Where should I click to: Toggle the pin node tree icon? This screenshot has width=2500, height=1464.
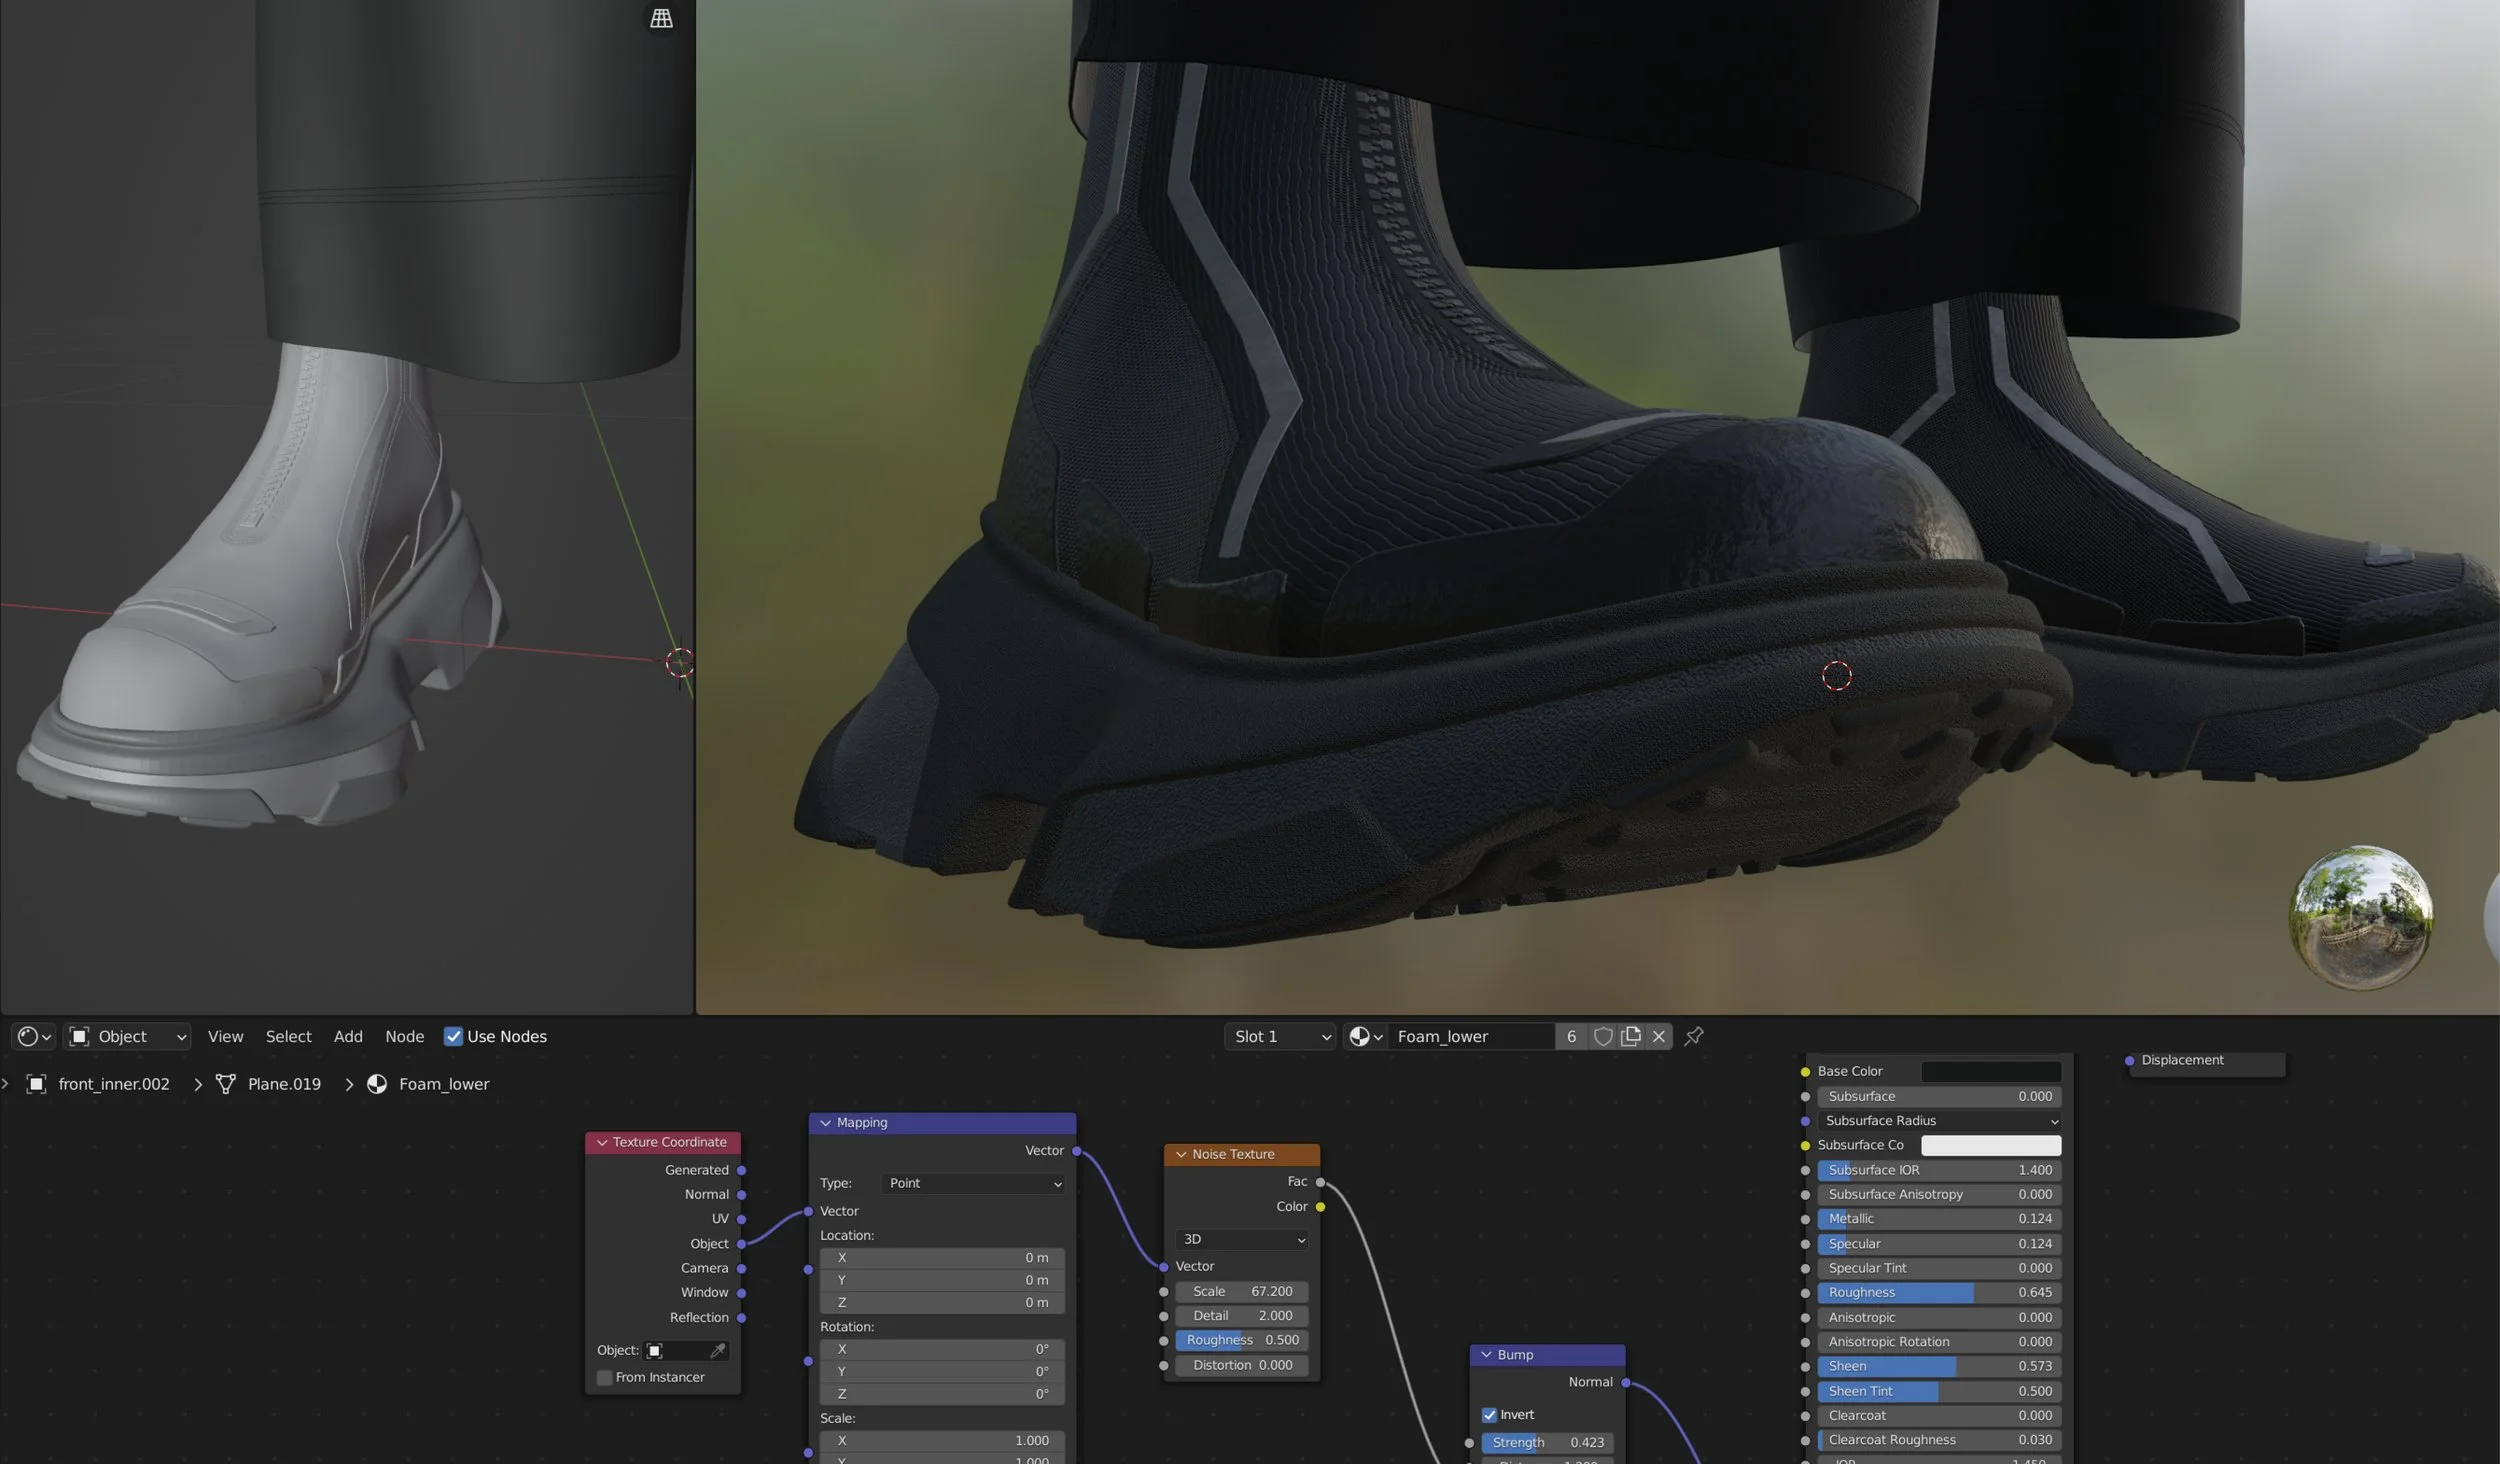tap(1693, 1036)
